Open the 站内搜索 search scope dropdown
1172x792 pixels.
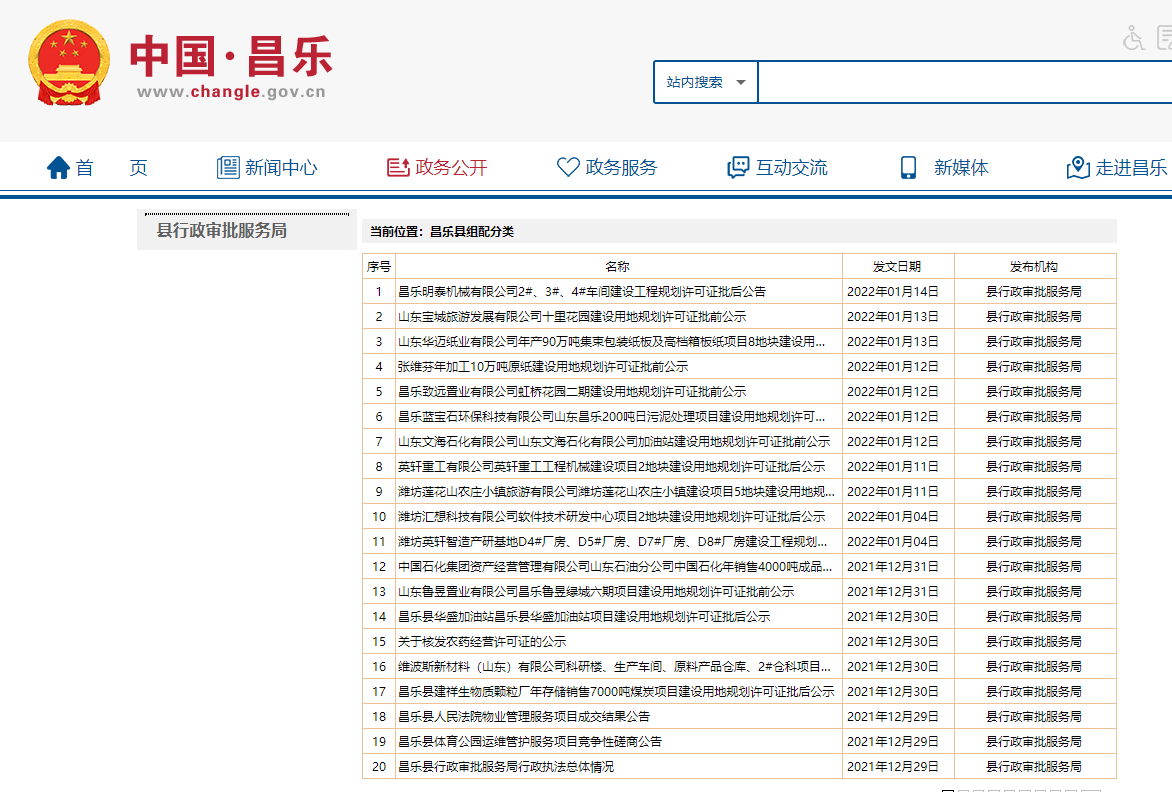tap(706, 82)
